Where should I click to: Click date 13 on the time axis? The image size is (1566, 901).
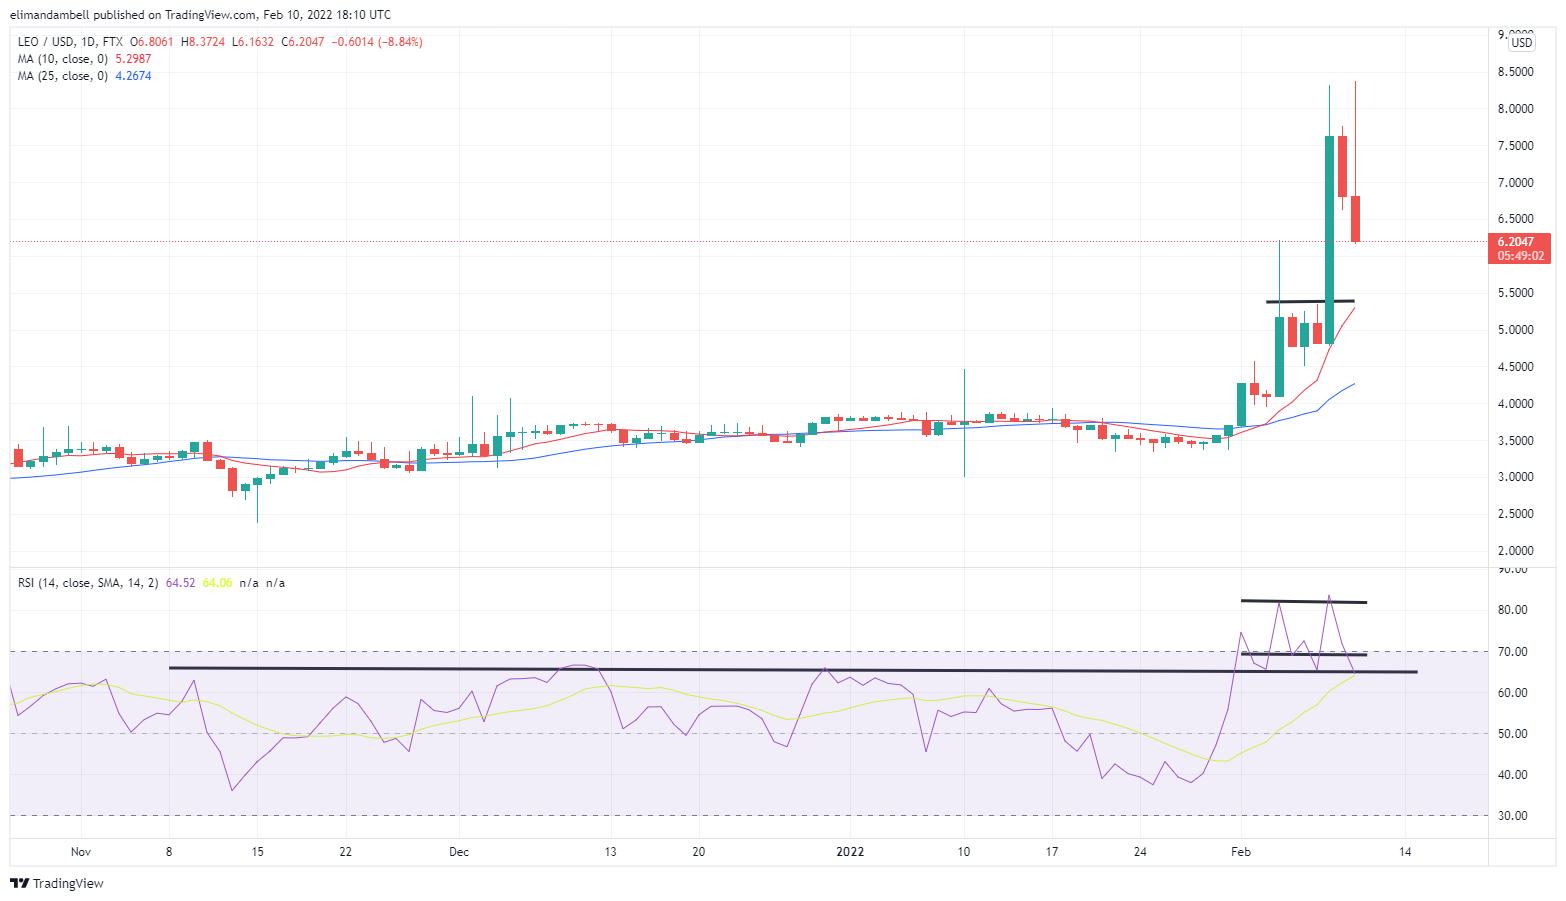click(610, 852)
